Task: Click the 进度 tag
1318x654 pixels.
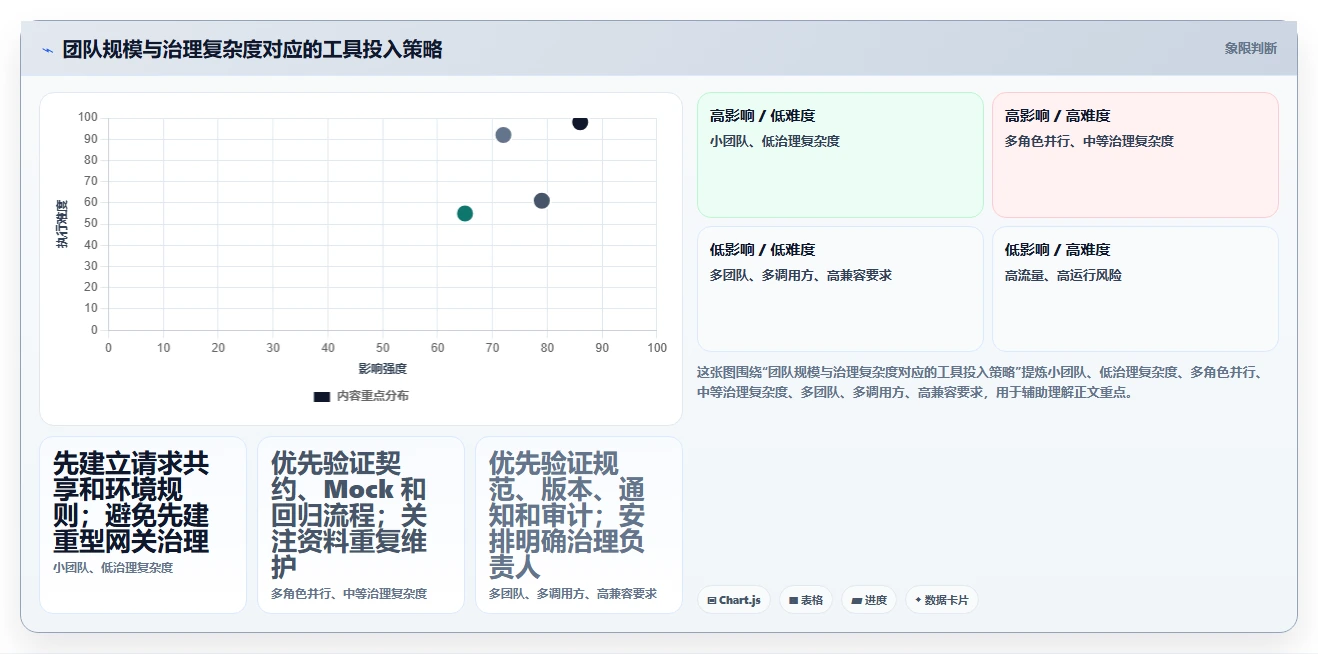Action: (869, 600)
